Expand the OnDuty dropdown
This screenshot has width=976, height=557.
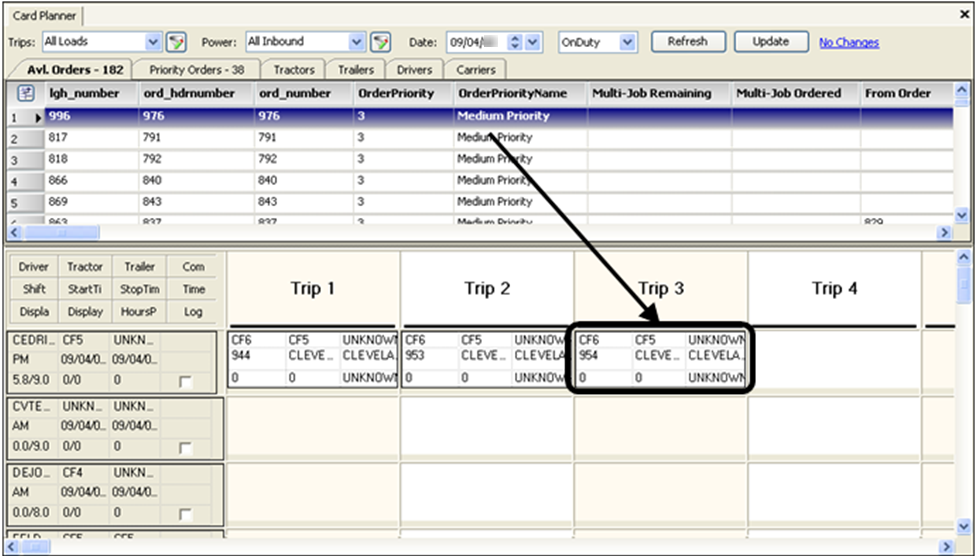(627, 42)
